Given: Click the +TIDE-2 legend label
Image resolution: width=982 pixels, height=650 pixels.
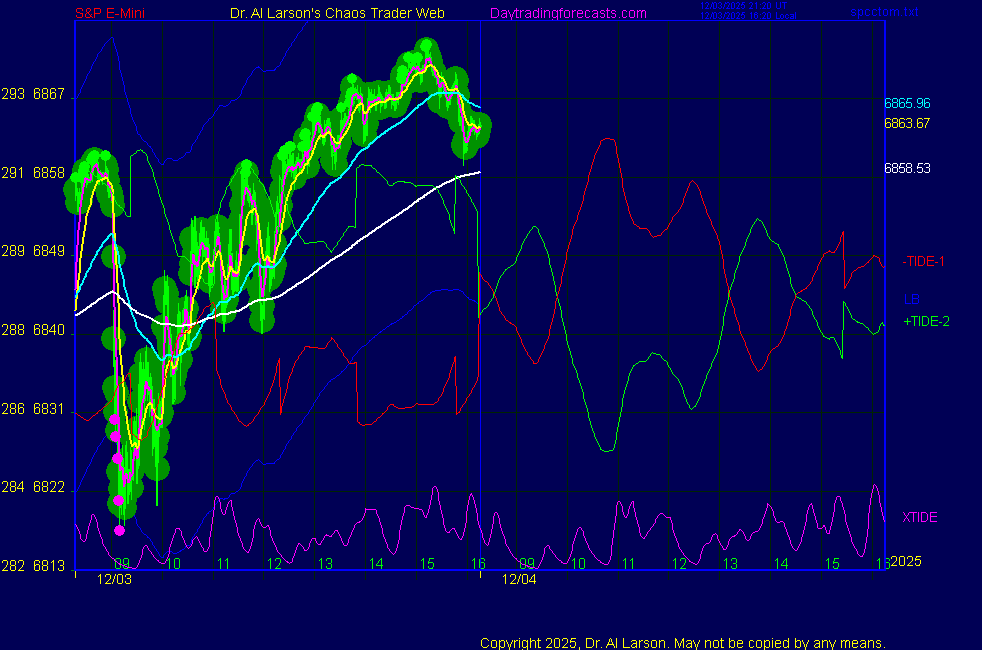Looking at the screenshot, I should pos(924,322).
